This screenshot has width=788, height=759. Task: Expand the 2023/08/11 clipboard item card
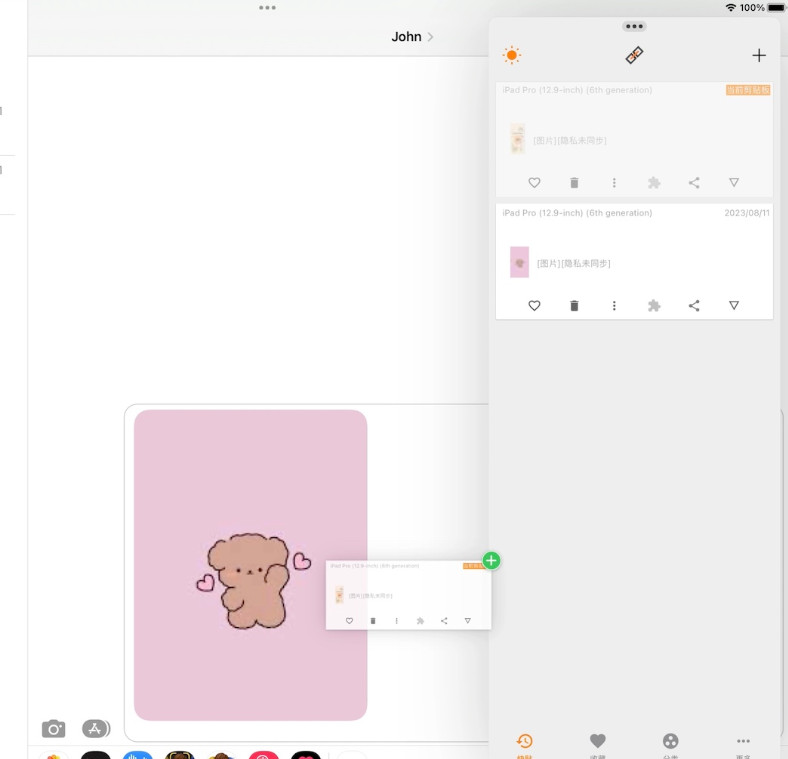pos(734,305)
